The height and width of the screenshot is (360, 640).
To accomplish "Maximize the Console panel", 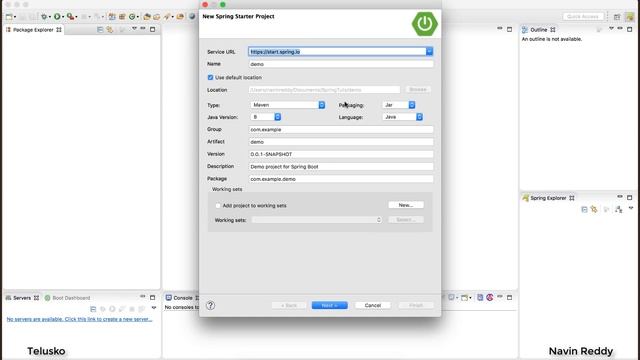I will pyautogui.click(x=509, y=298).
